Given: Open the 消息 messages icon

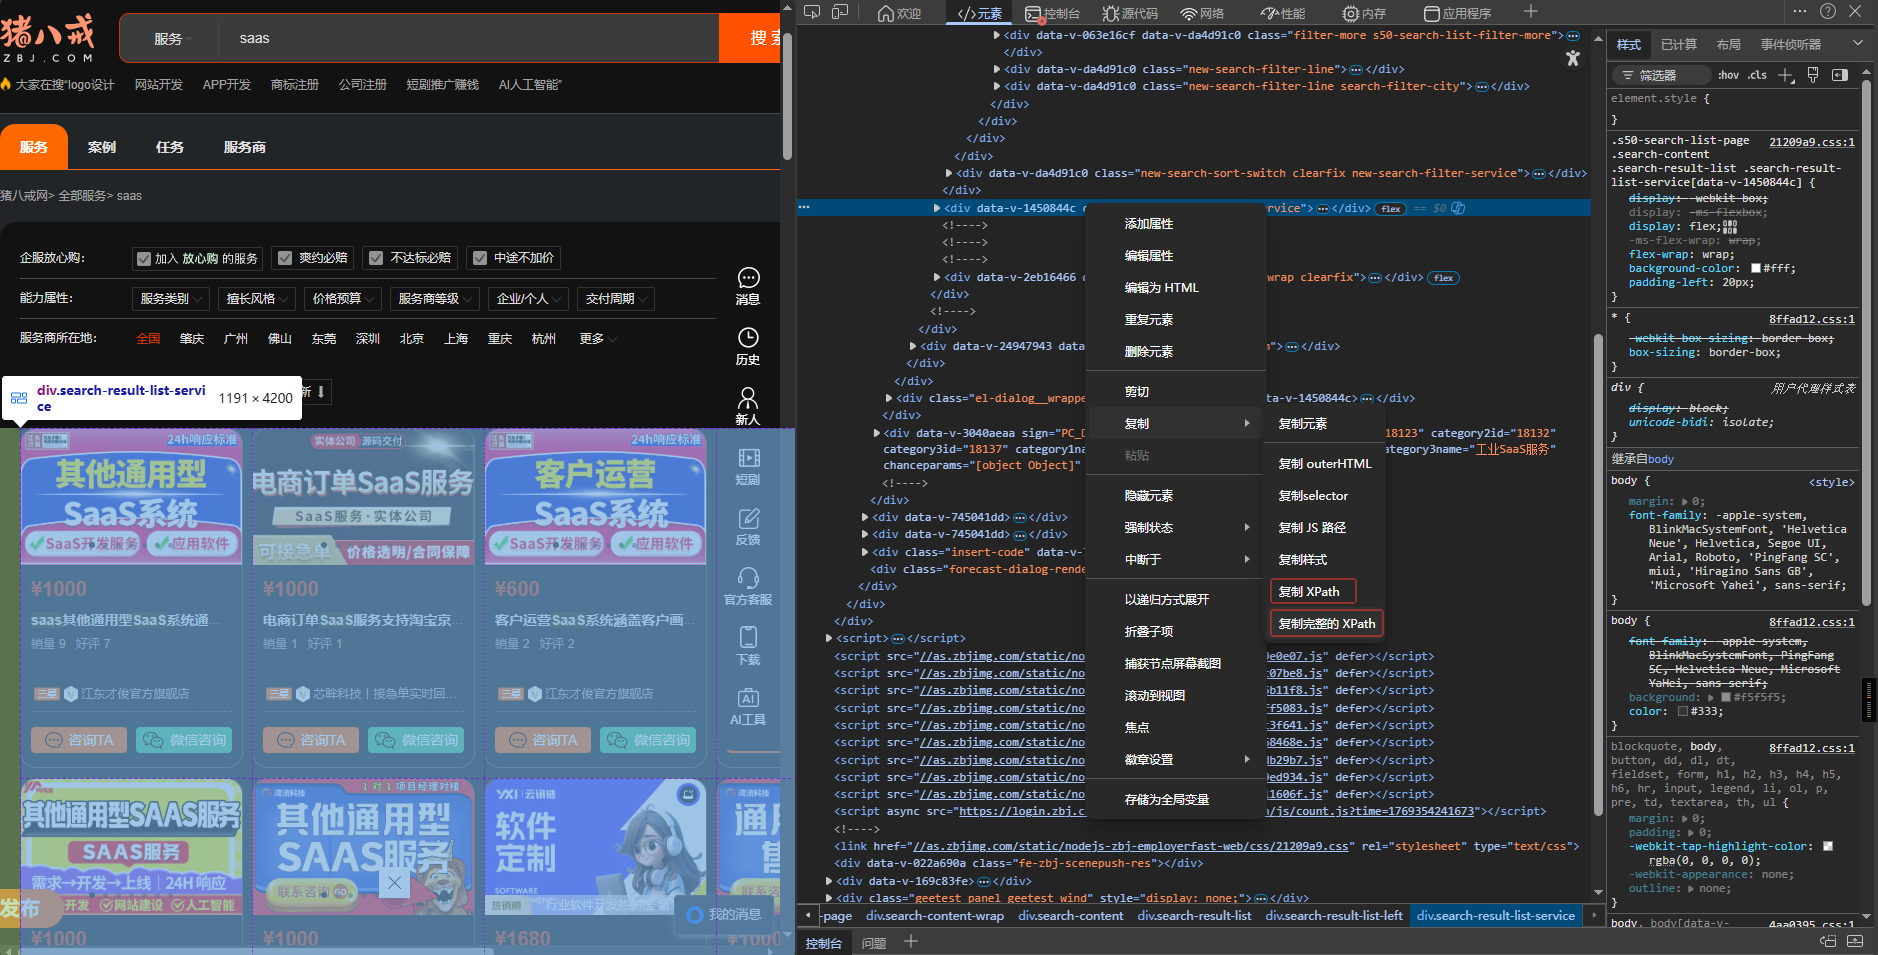Looking at the screenshot, I should [x=748, y=279].
